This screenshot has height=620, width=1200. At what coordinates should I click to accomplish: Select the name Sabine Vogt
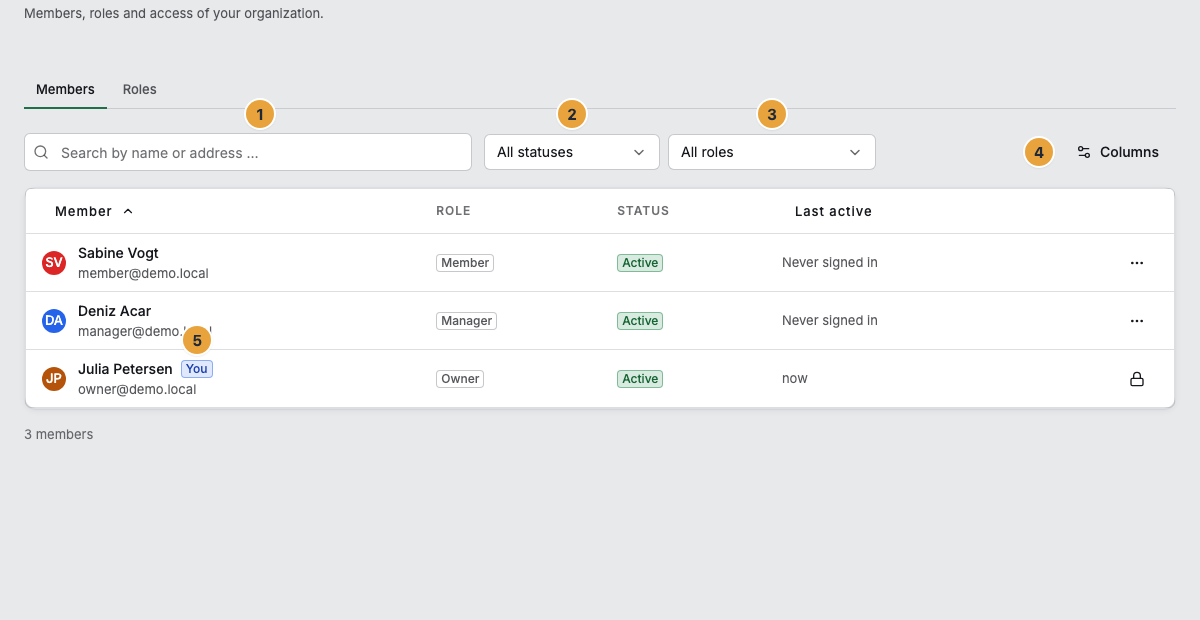click(118, 253)
